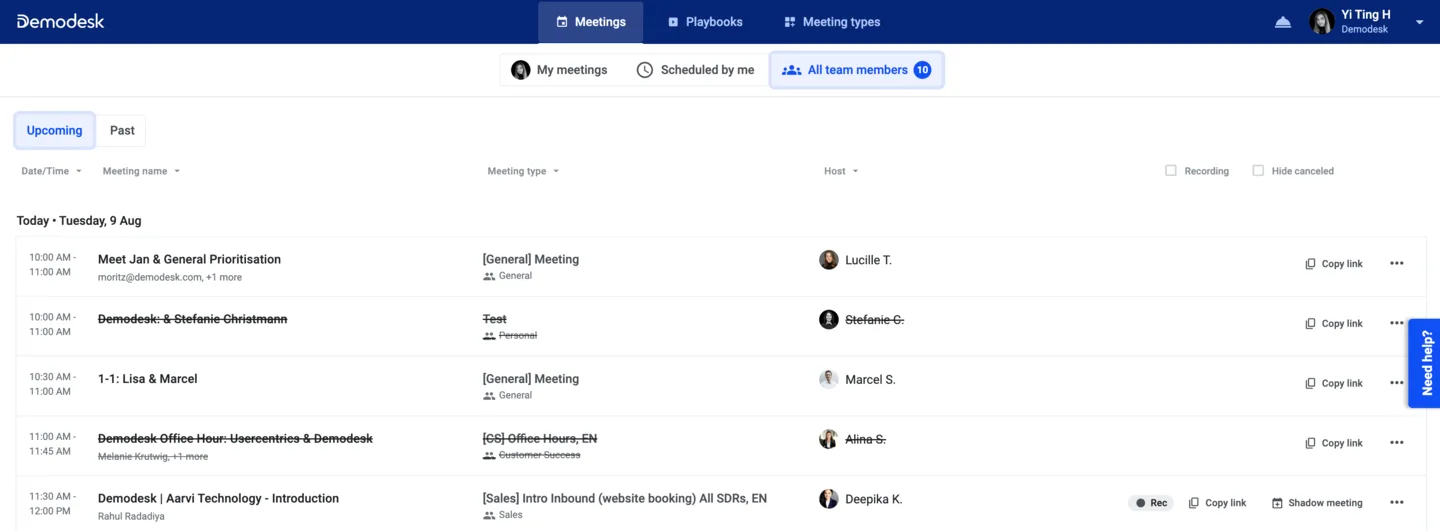Screen dimensions: 1440x531
Task: Open more options for Lucille T. meeting
Action: click(1397, 264)
